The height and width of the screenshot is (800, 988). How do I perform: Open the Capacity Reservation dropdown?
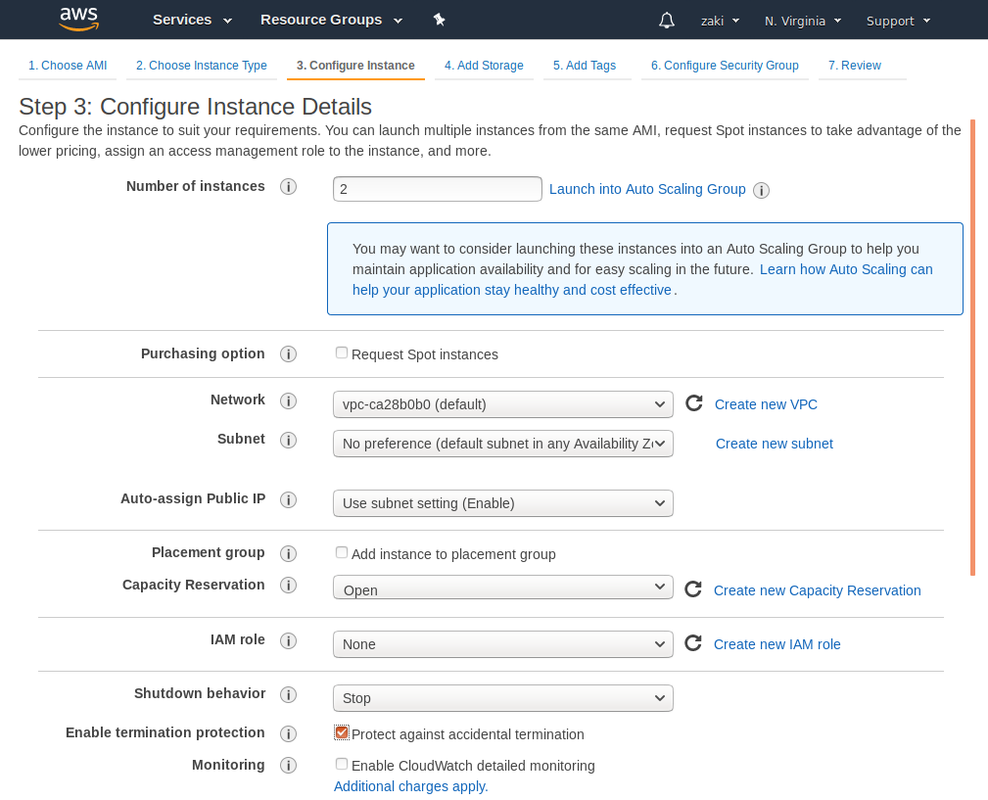point(503,587)
